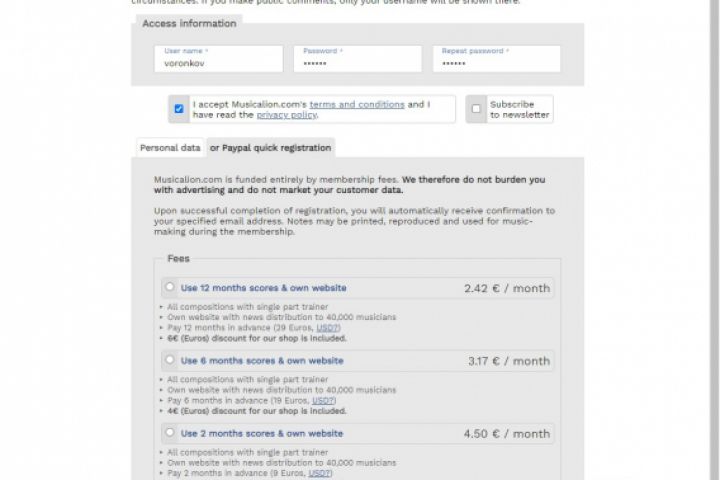This screenshot has height=480, width=720.
Task: Click the Password input field
Action: pyautogui.click(x=357, y=62)
